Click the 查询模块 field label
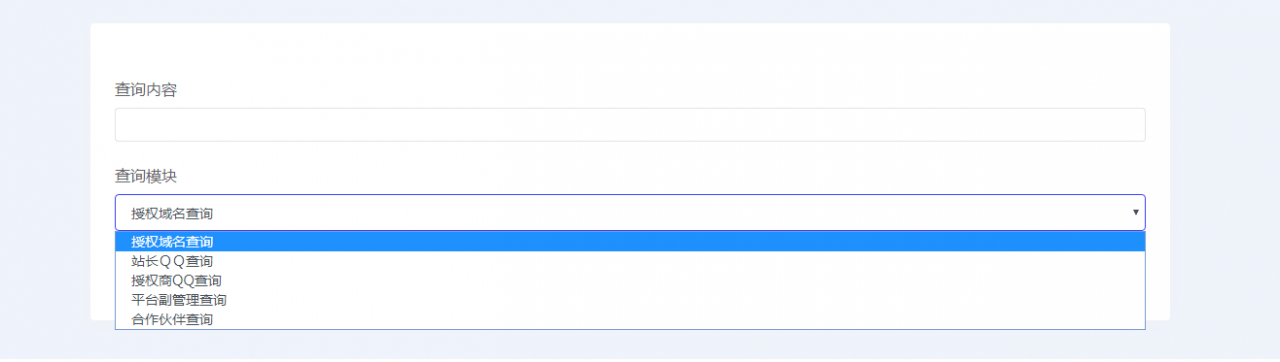1280x362 pixels. coord(146,176)
